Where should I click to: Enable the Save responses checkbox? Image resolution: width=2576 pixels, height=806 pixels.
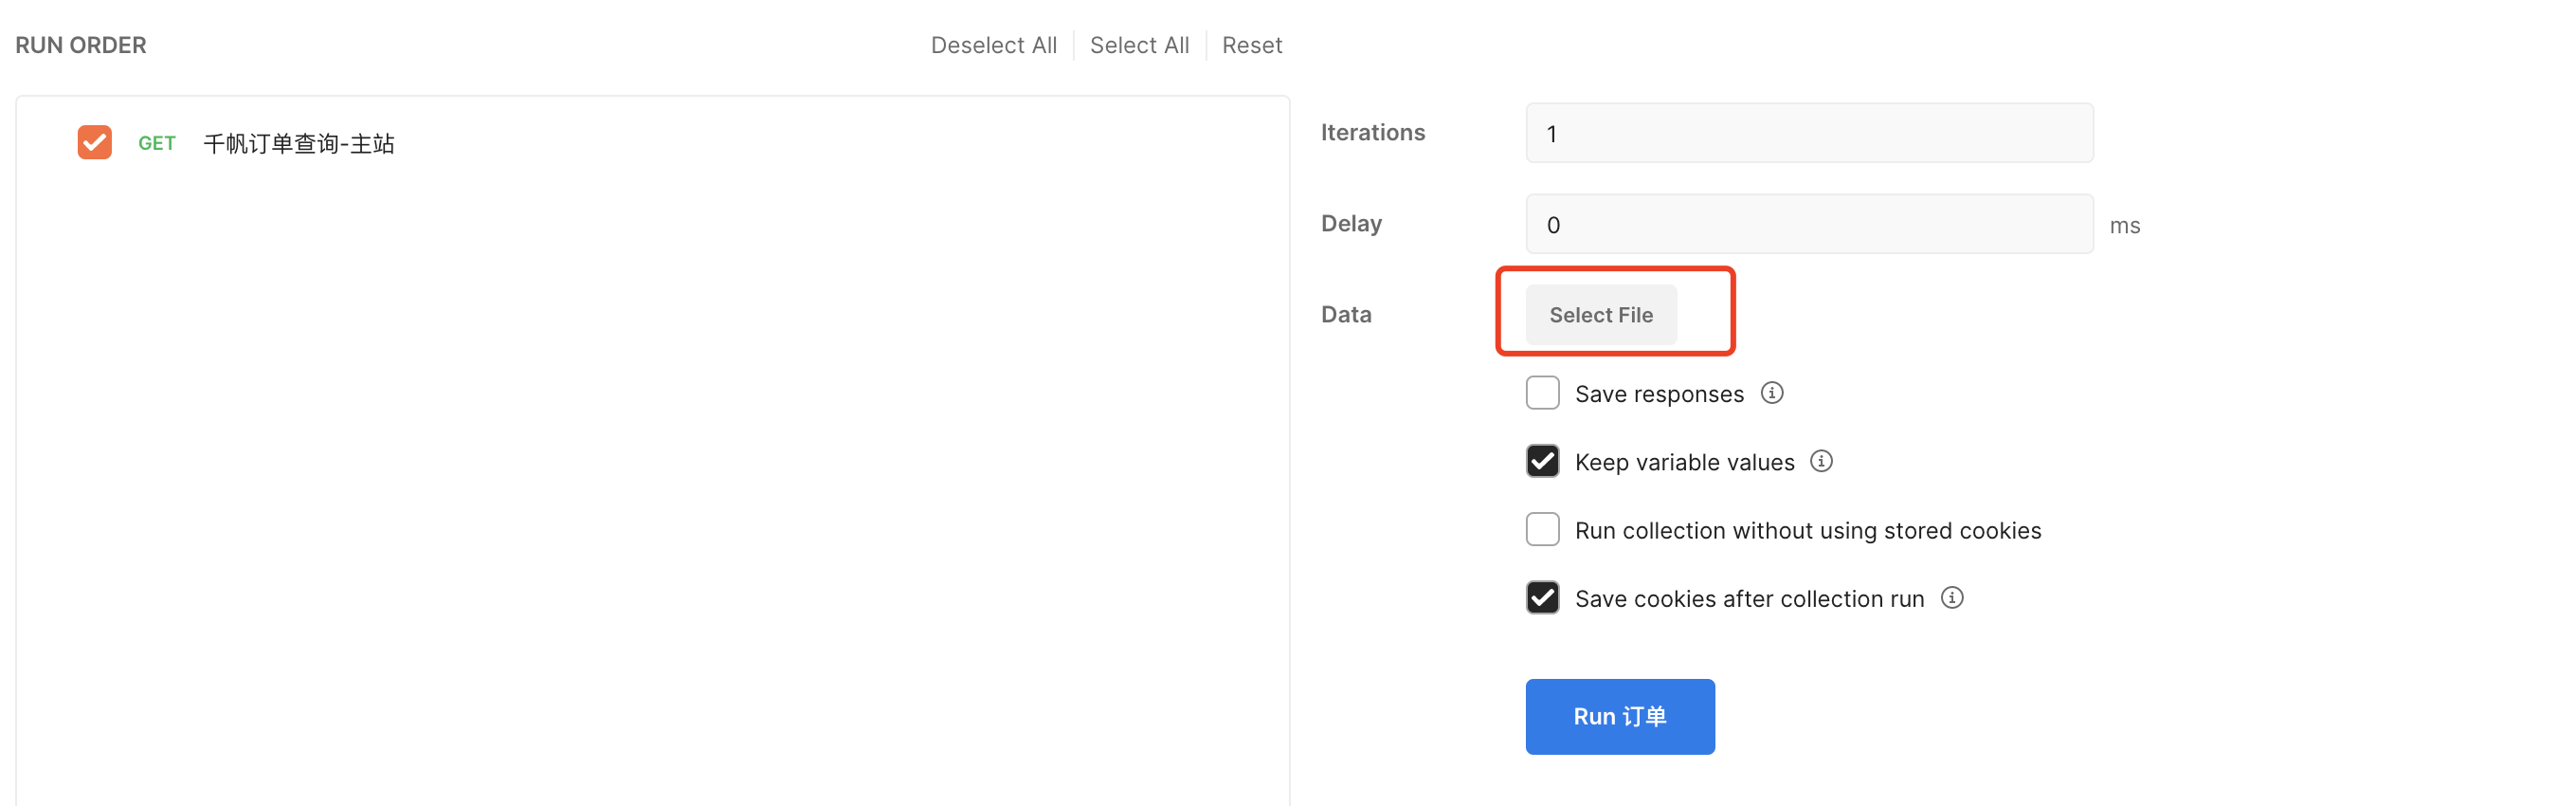point(1542,393)
